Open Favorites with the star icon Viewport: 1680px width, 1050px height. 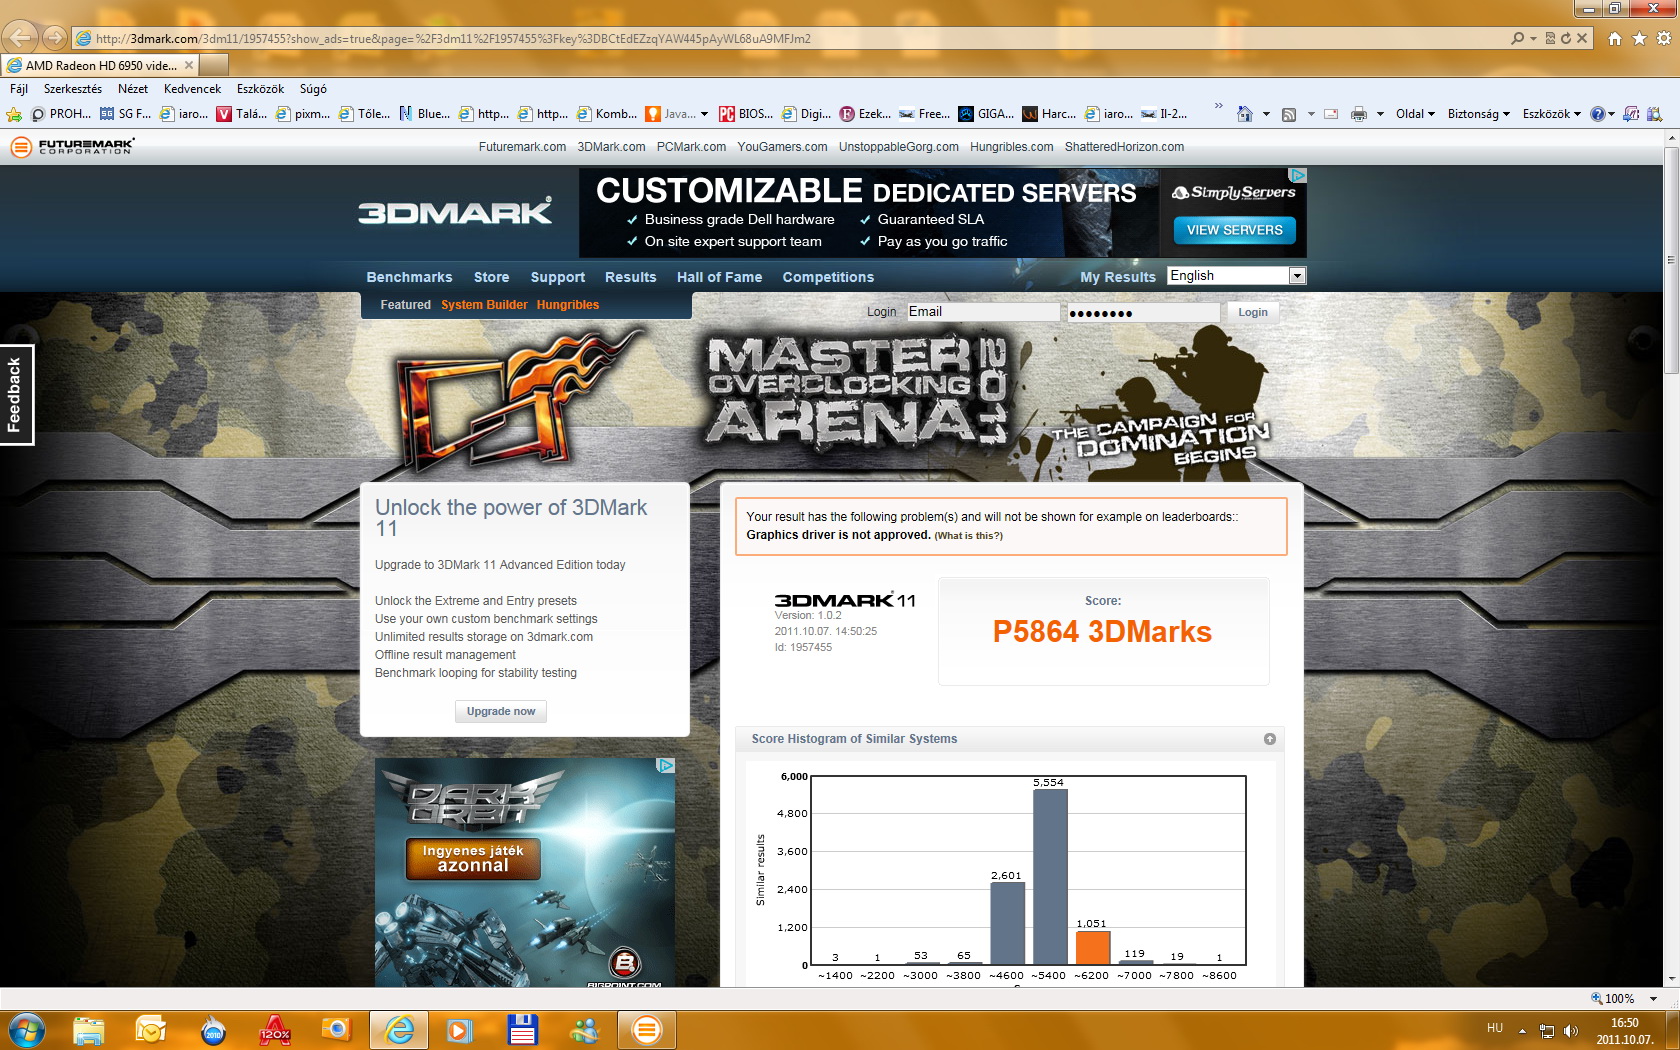coord(1639,38)
